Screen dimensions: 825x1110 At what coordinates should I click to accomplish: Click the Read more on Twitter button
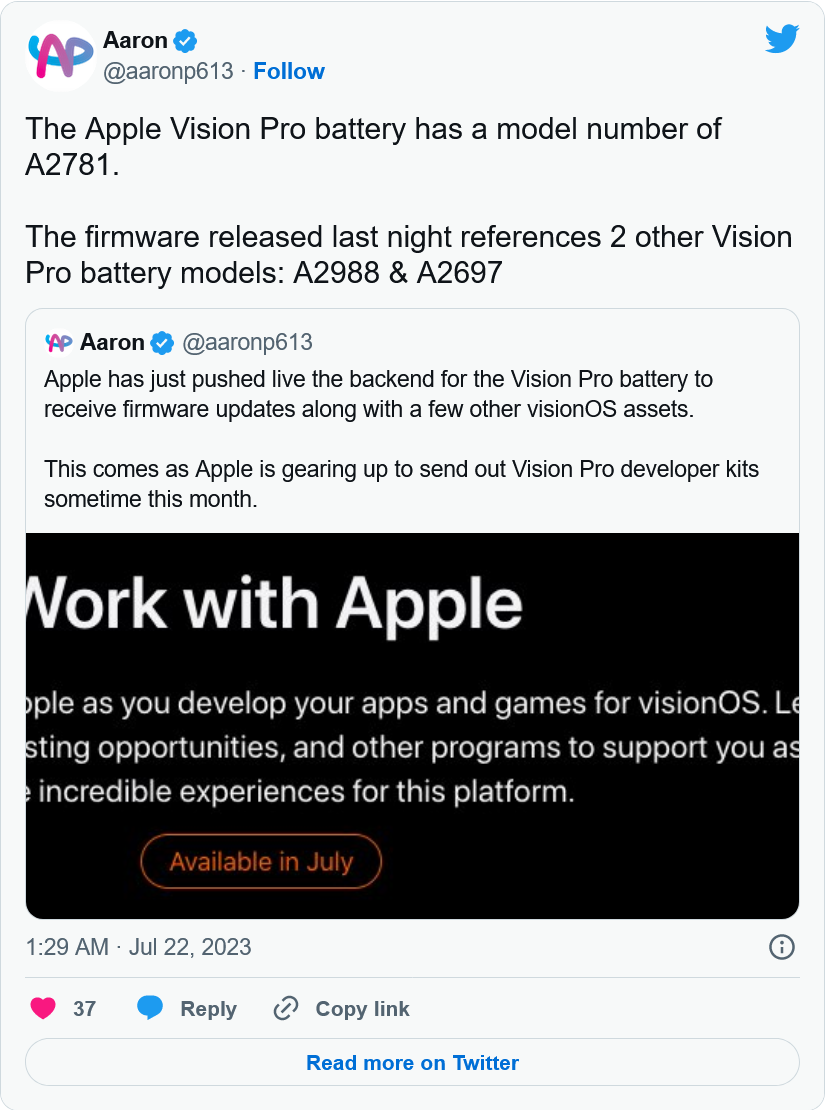click(x=412, y=1063)
